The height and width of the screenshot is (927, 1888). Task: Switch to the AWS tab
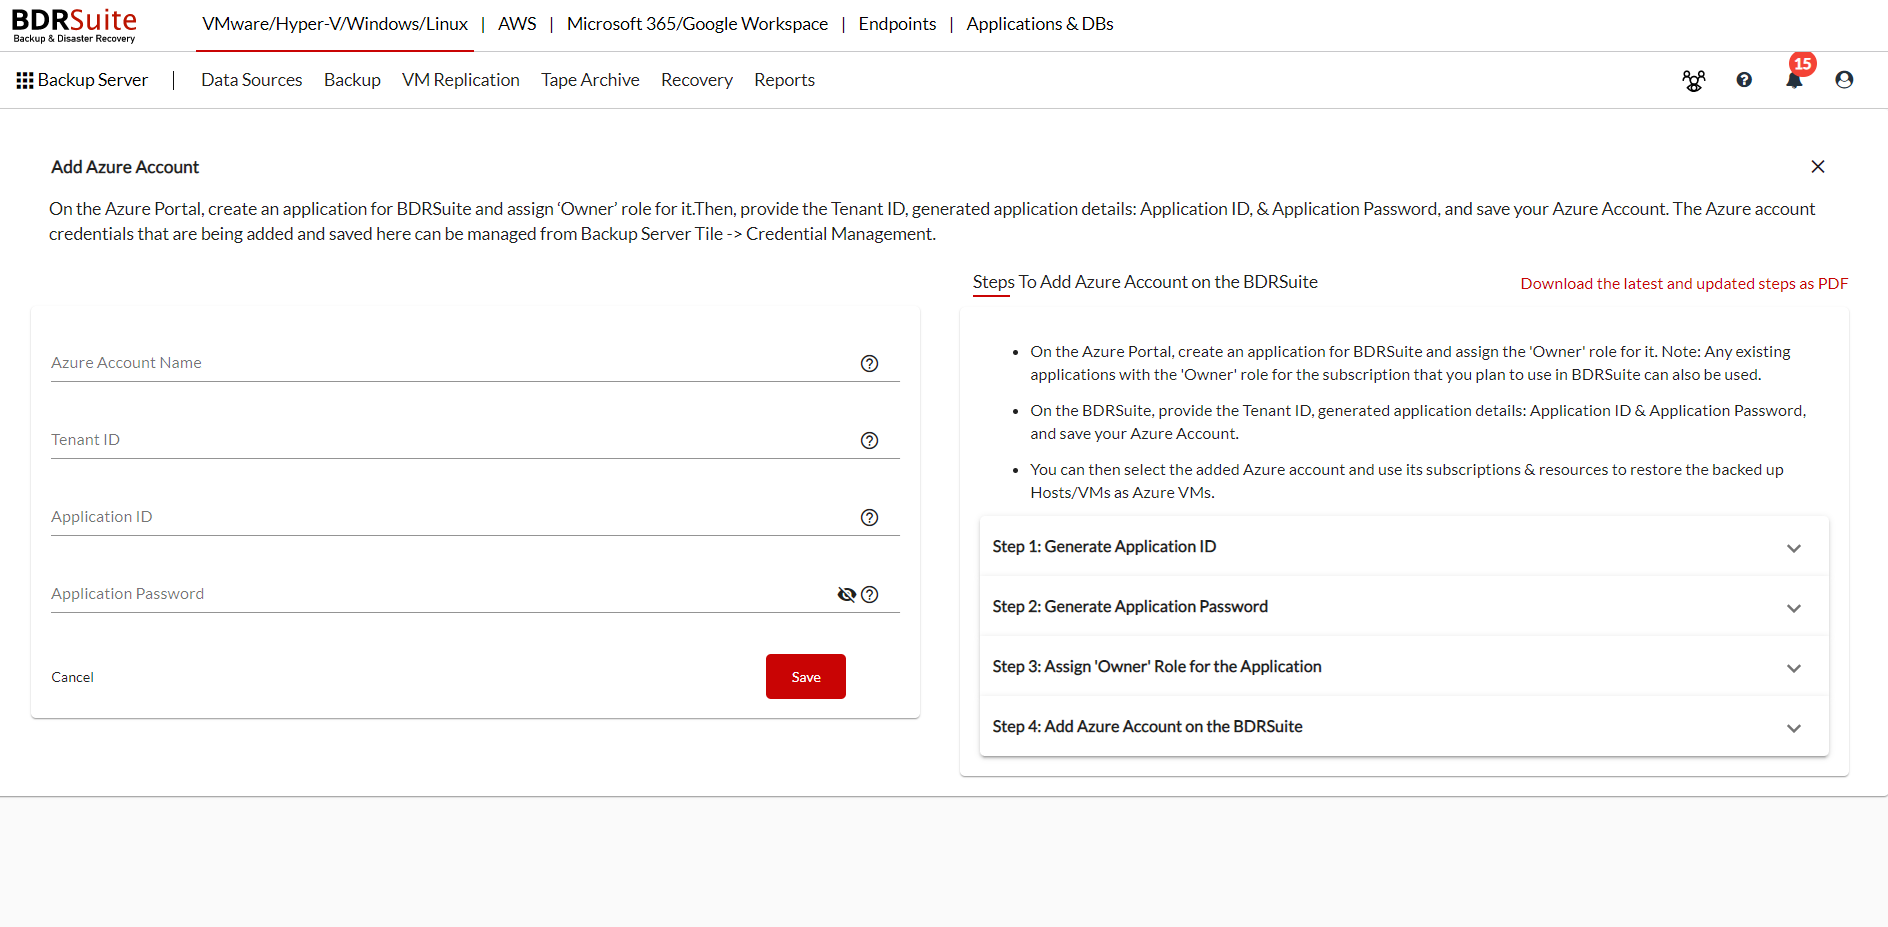[x=517, y=24]
